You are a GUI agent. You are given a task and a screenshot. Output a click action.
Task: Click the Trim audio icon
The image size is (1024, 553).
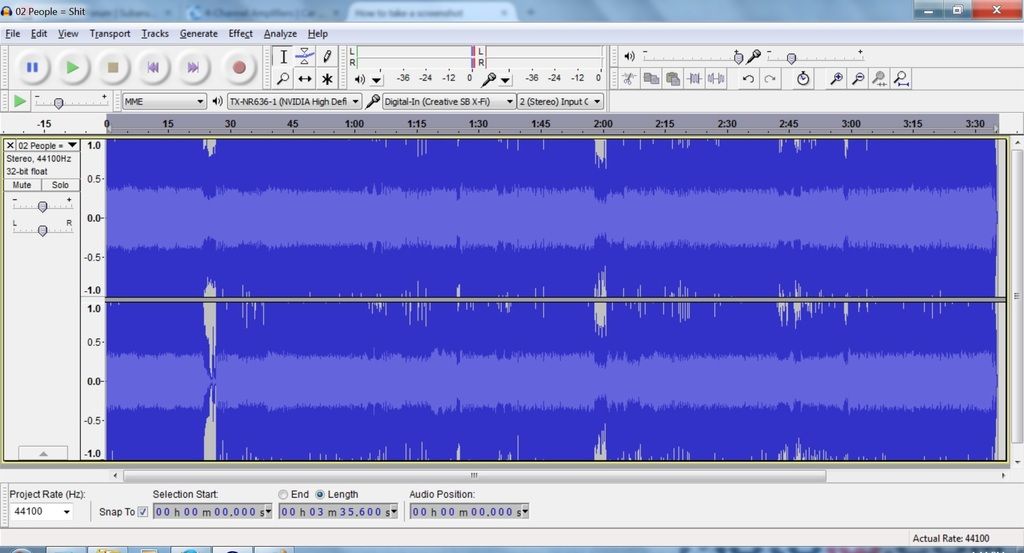coord(695,79)
